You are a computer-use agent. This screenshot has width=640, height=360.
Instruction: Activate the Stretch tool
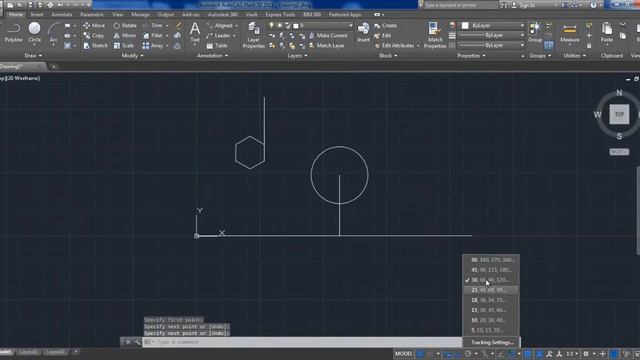point(95,46)
